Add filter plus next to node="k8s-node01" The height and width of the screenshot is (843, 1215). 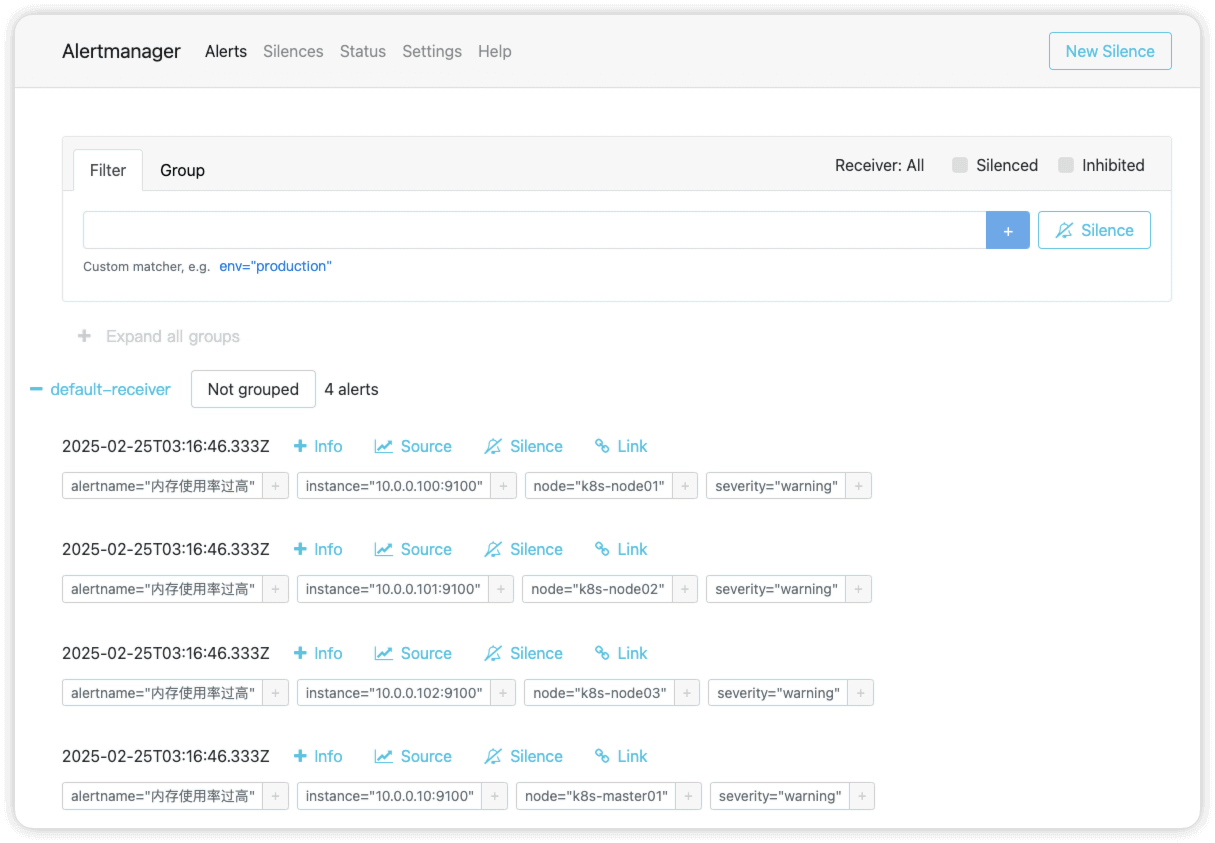[x=685, y=486]
